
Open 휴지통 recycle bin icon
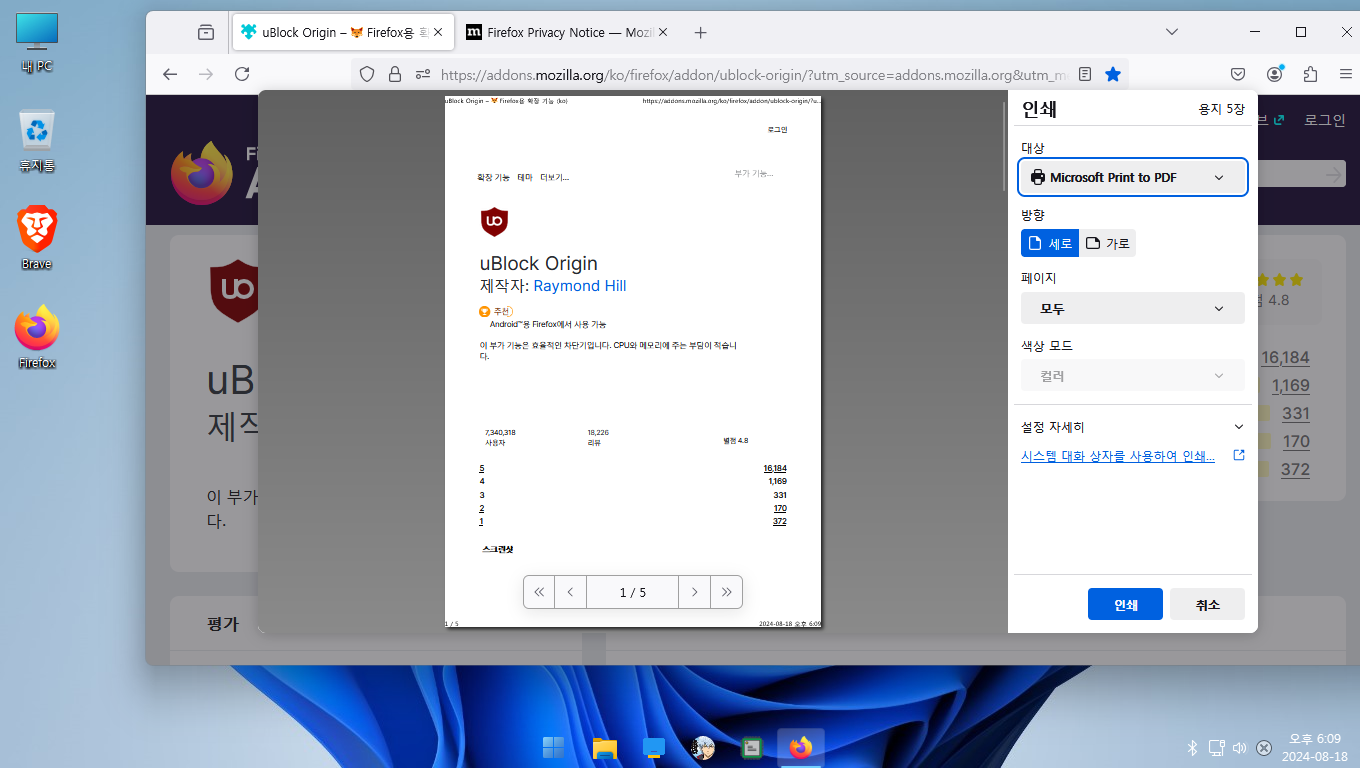(37, 141)
